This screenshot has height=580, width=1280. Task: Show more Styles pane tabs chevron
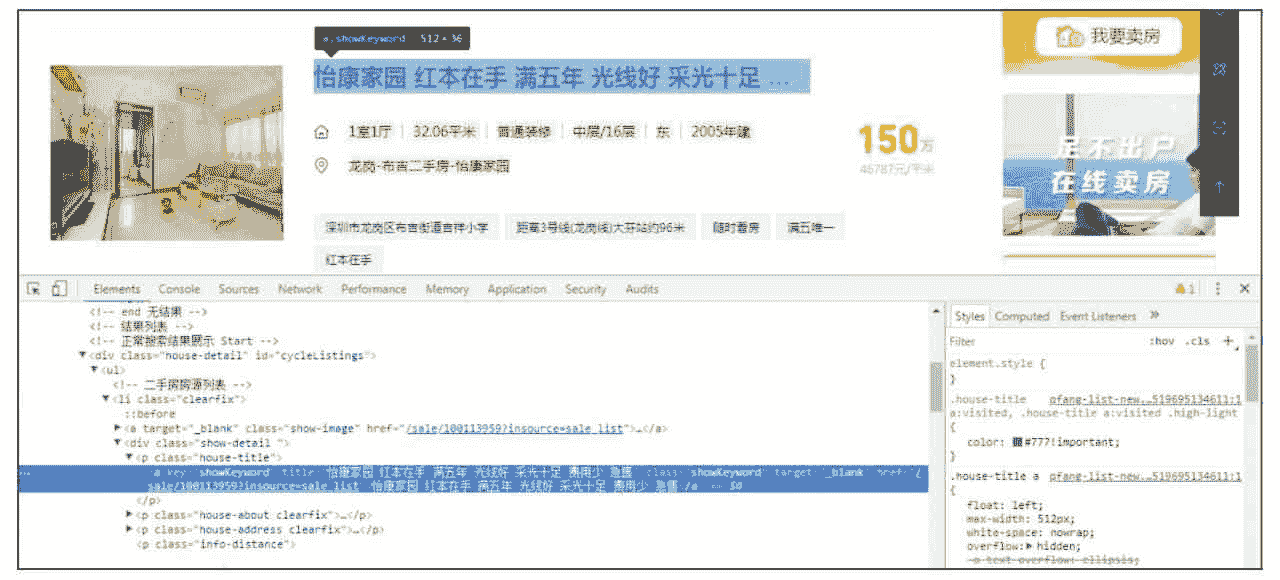point(1155,316)
